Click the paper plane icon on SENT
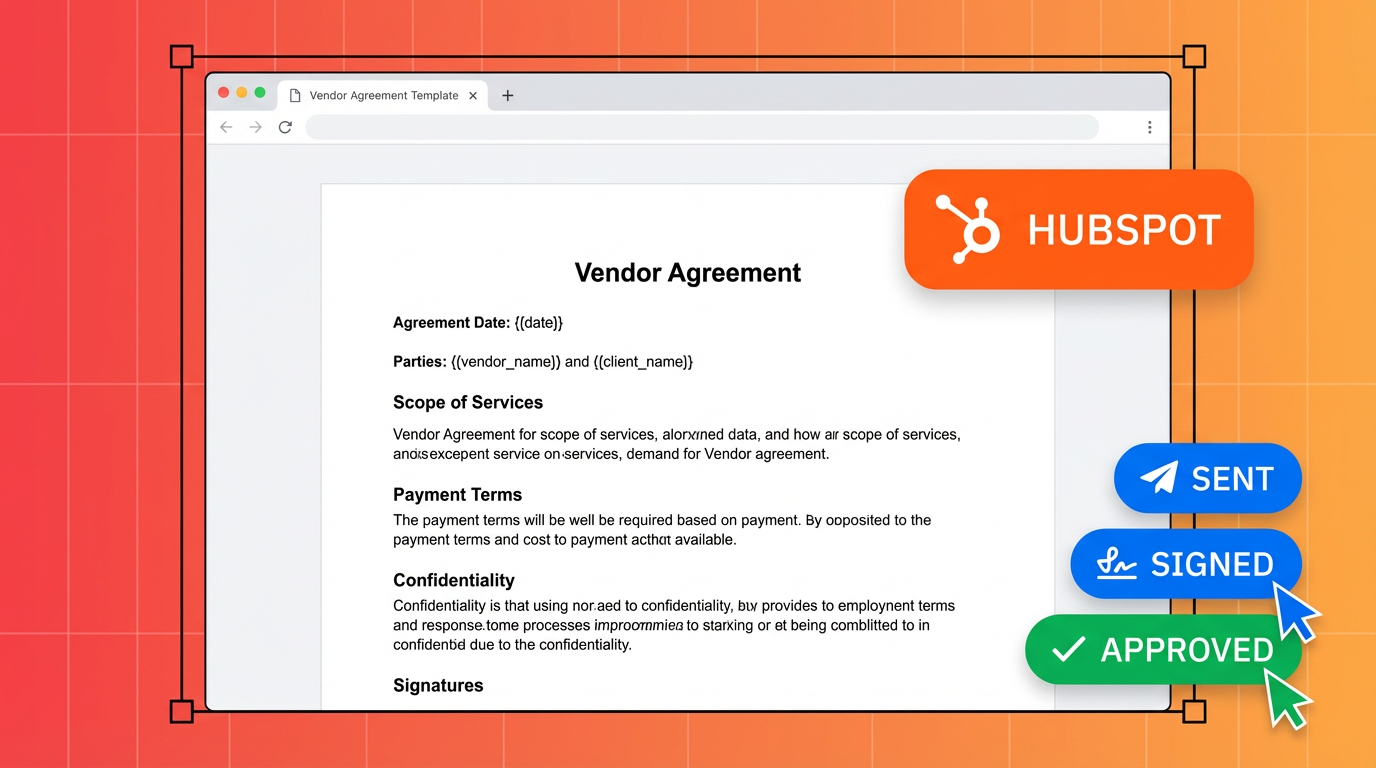Screen dimensions: 1376x768 1159,478
